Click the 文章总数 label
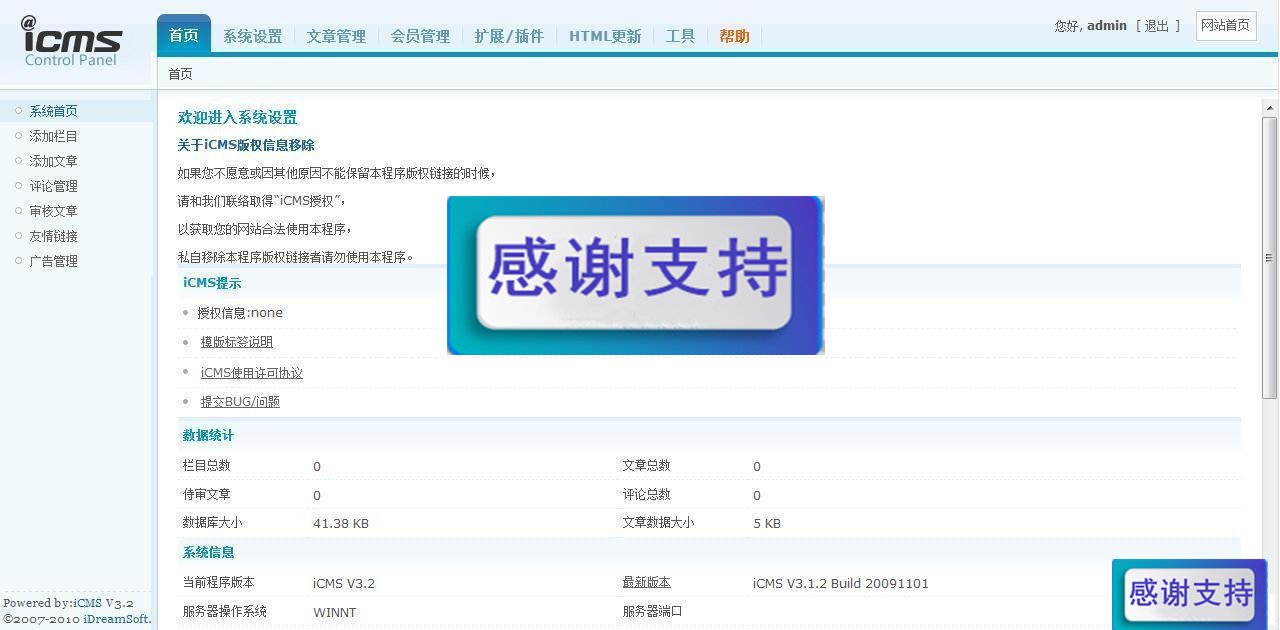Image resolution: width=1280 pixels, height=630 pixels. (647, 465)
